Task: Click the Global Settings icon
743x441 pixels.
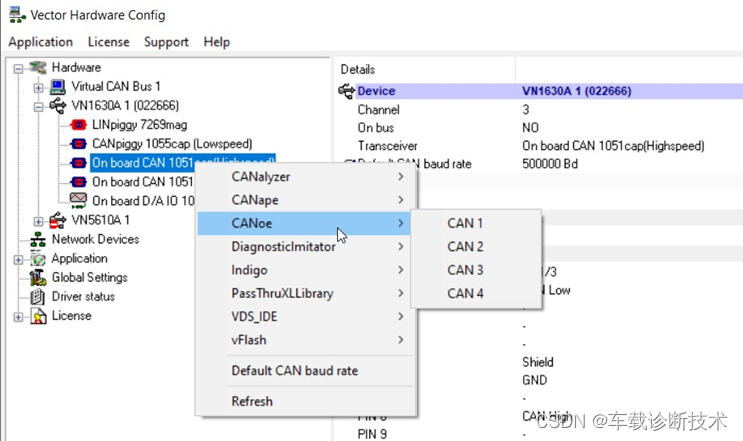Action: pos(38,278)
